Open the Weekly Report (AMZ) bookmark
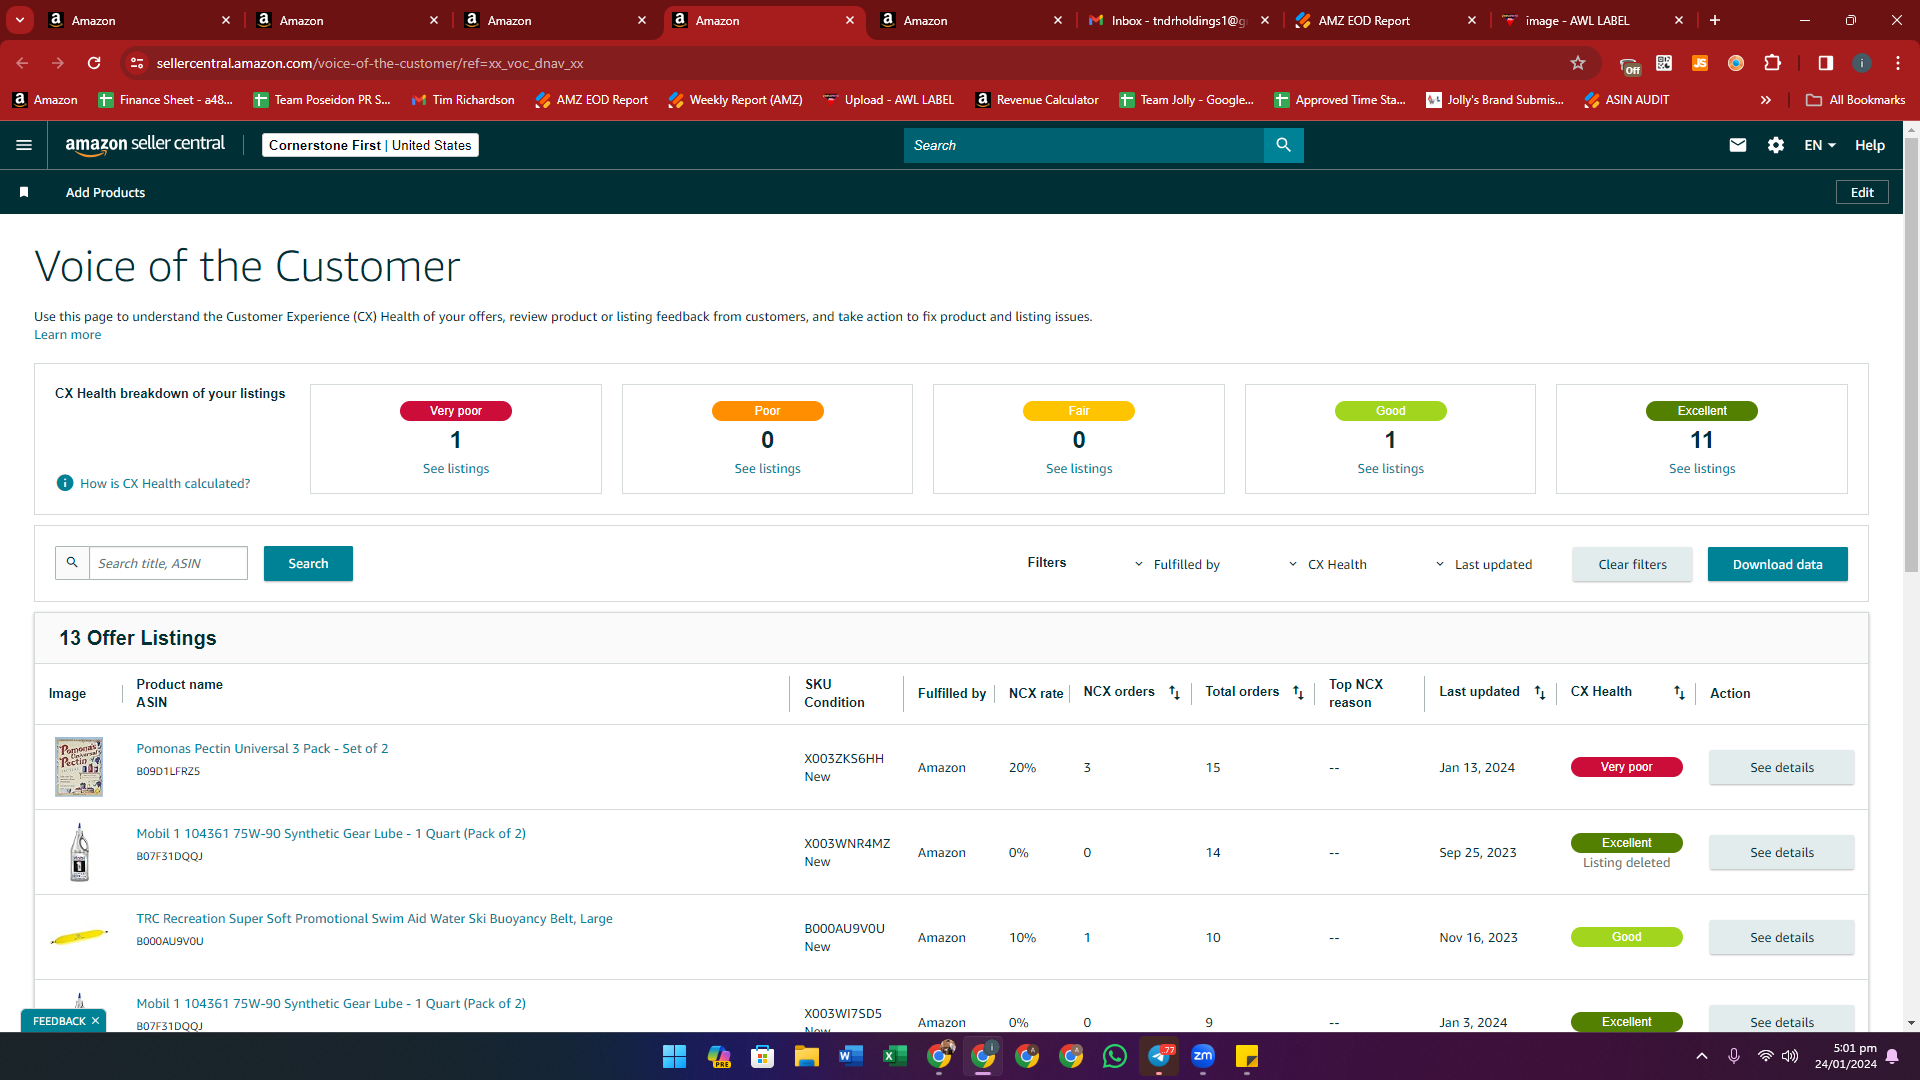 point(735,100)
